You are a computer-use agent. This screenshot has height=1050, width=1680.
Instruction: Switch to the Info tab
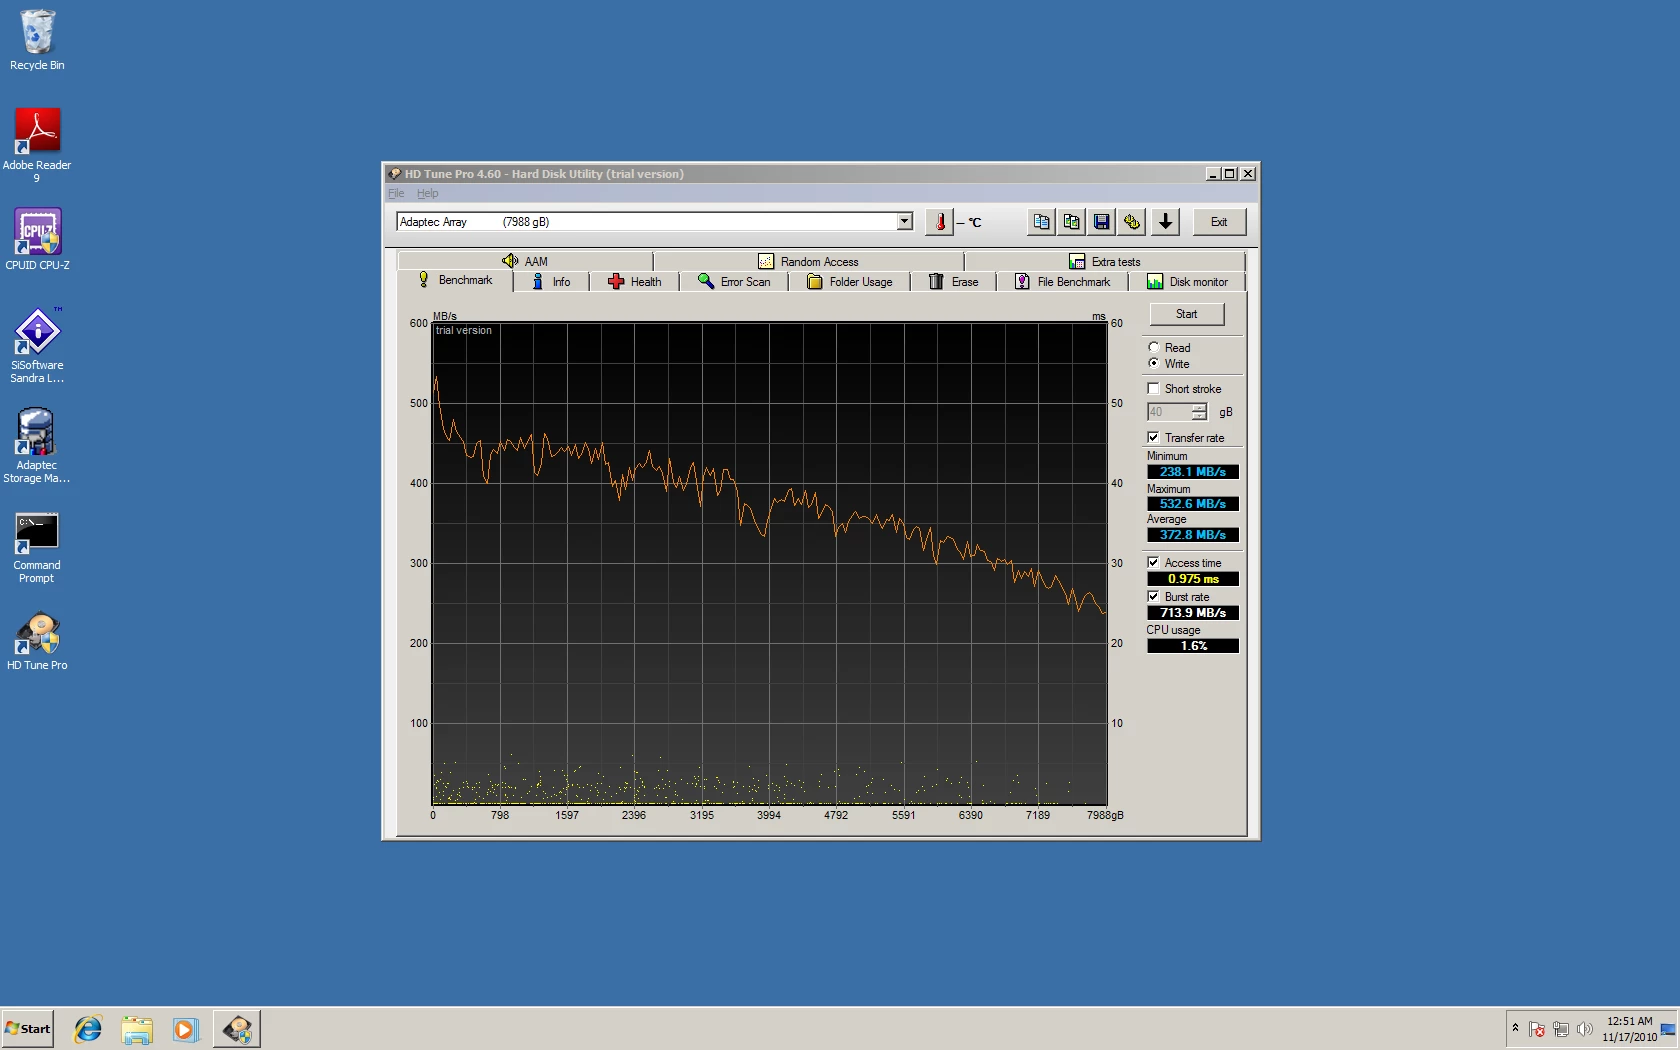point(551,282)
